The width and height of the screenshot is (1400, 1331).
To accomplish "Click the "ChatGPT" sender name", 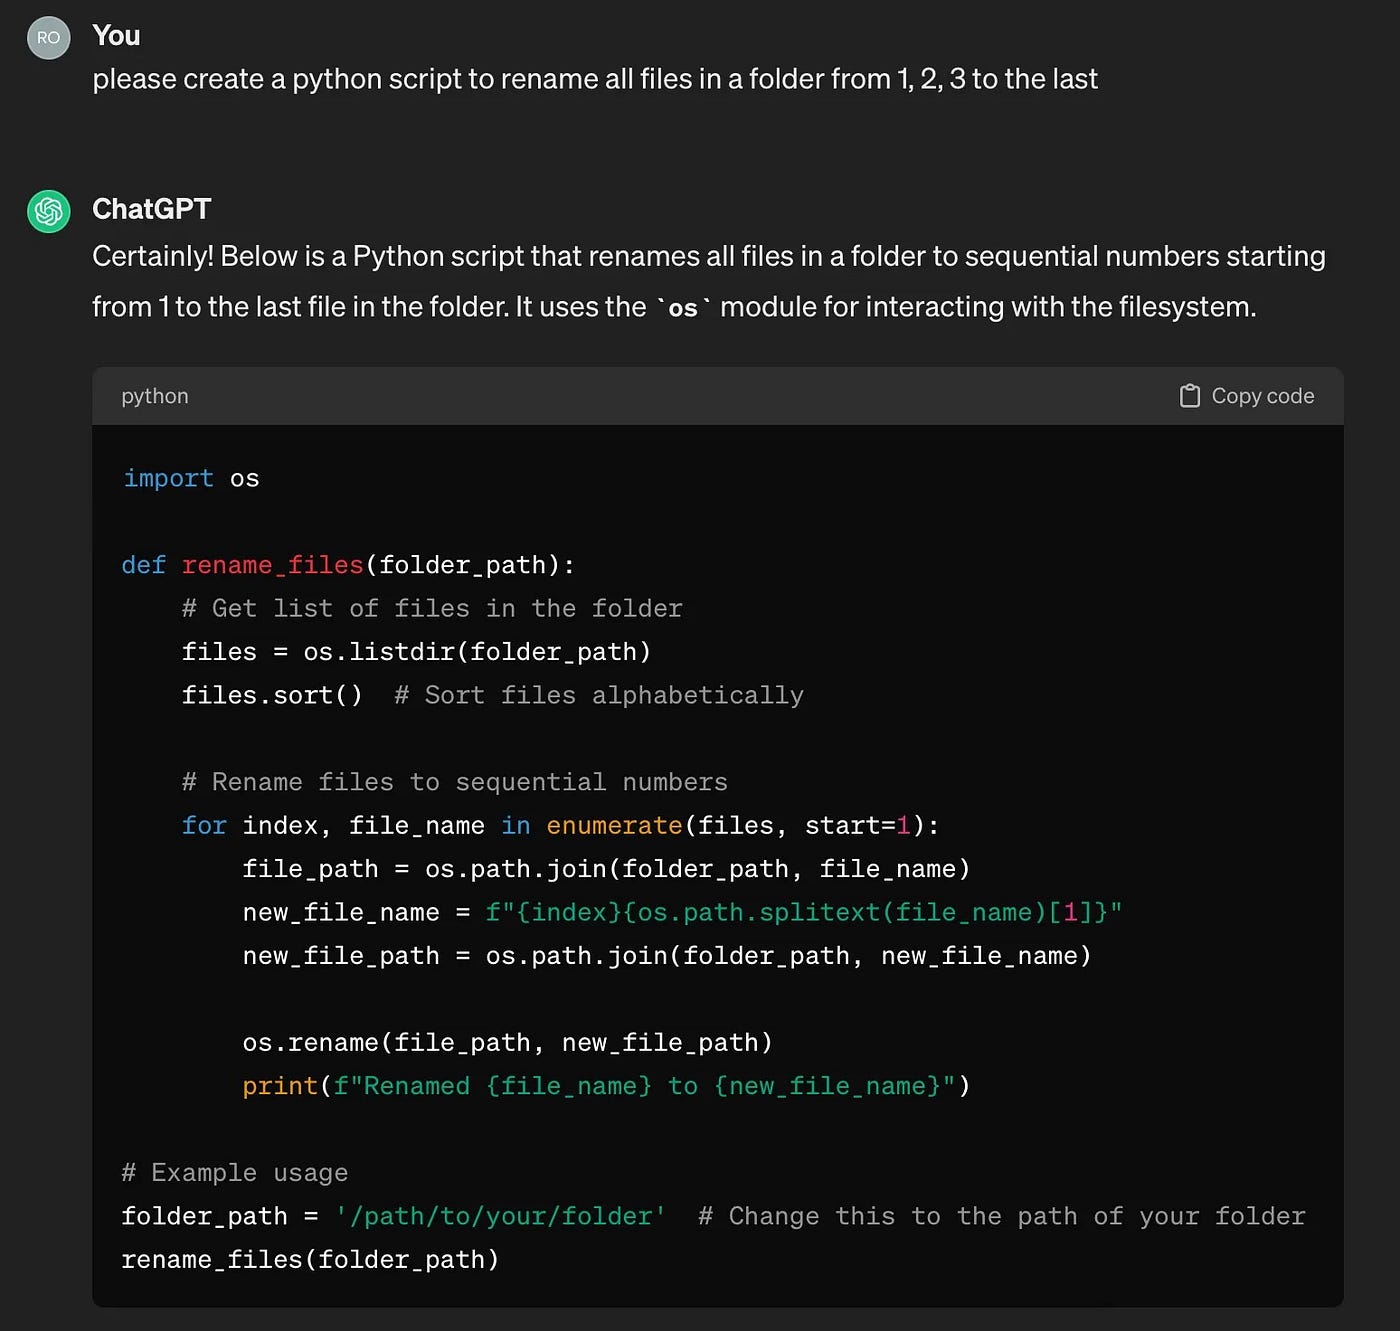I will 151,209.
